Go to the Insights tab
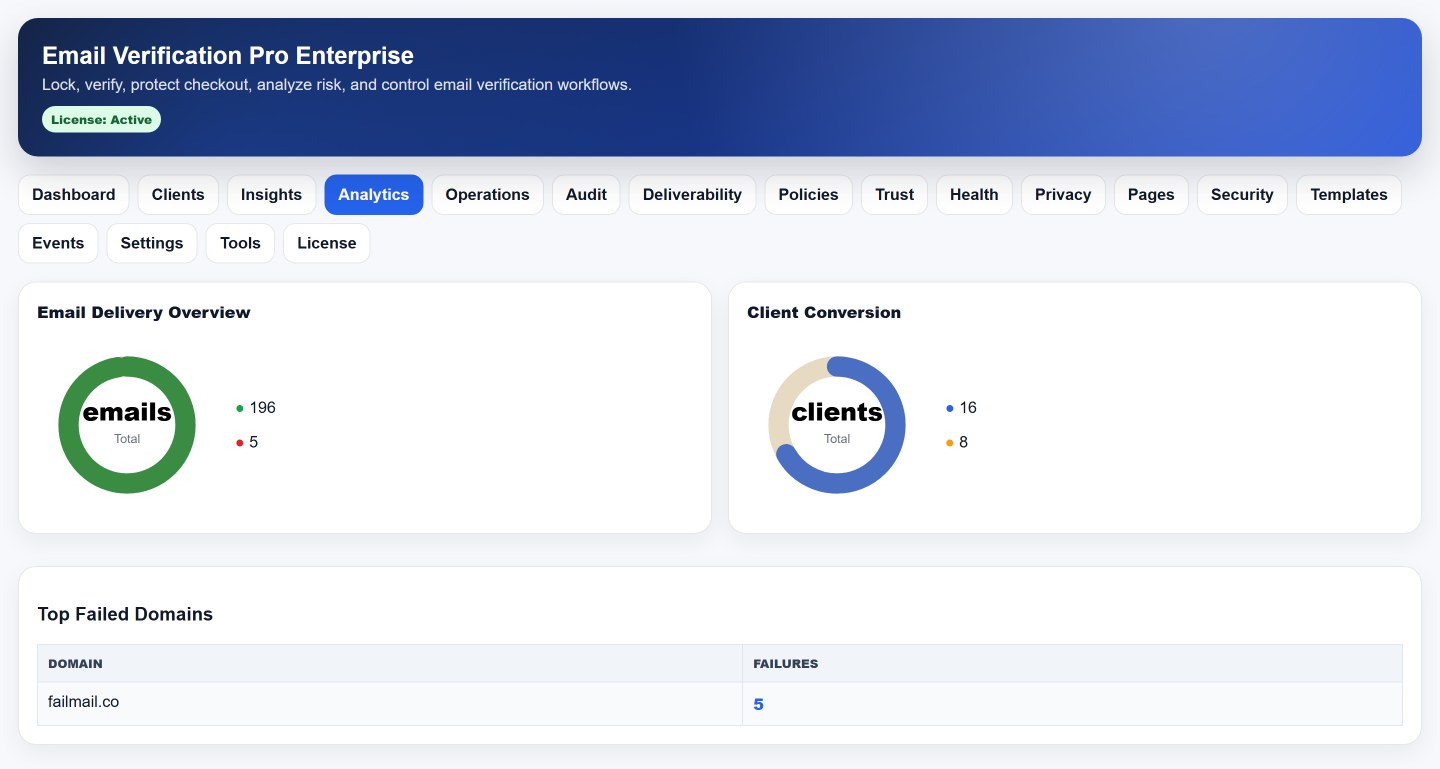This screenshot has height=769, width=1440. [271, 195]
